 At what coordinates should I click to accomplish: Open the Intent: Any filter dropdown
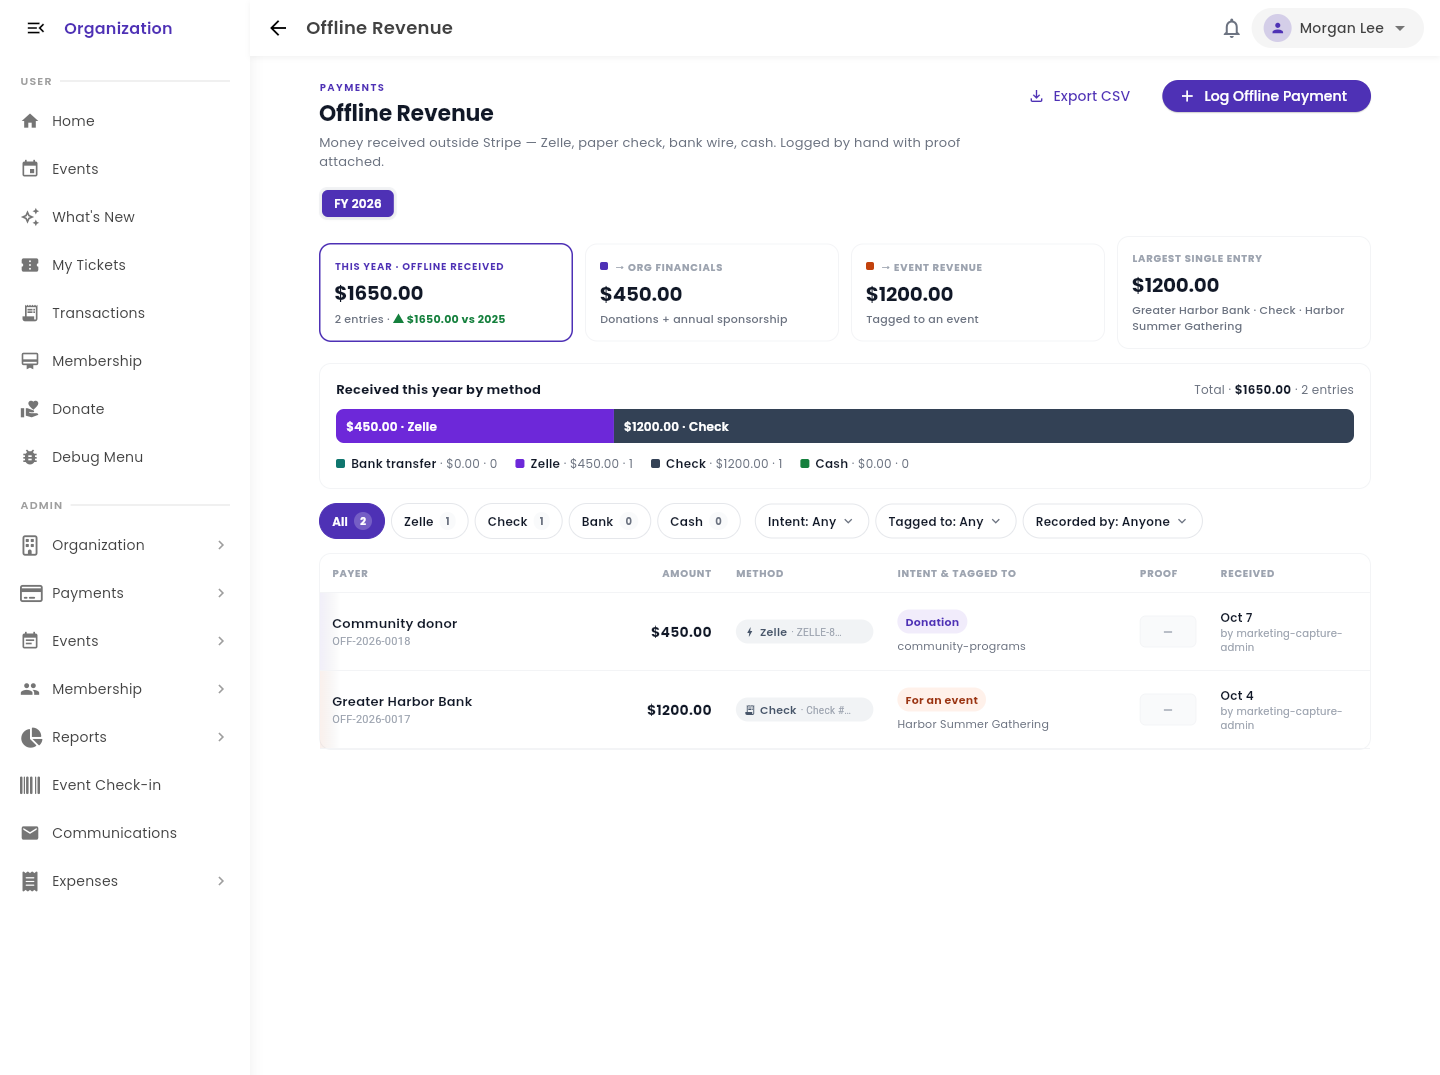point(811,521)
